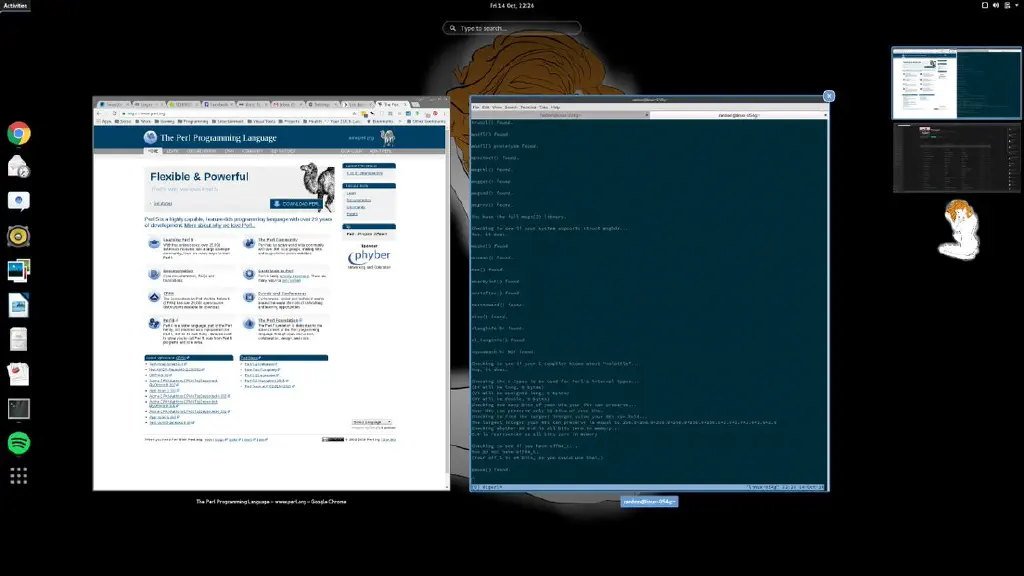Open the clock showing Fri 14 Oct
Image resolution: width=1024 pixels, height=576 pixels.
(x=512, y=5)
